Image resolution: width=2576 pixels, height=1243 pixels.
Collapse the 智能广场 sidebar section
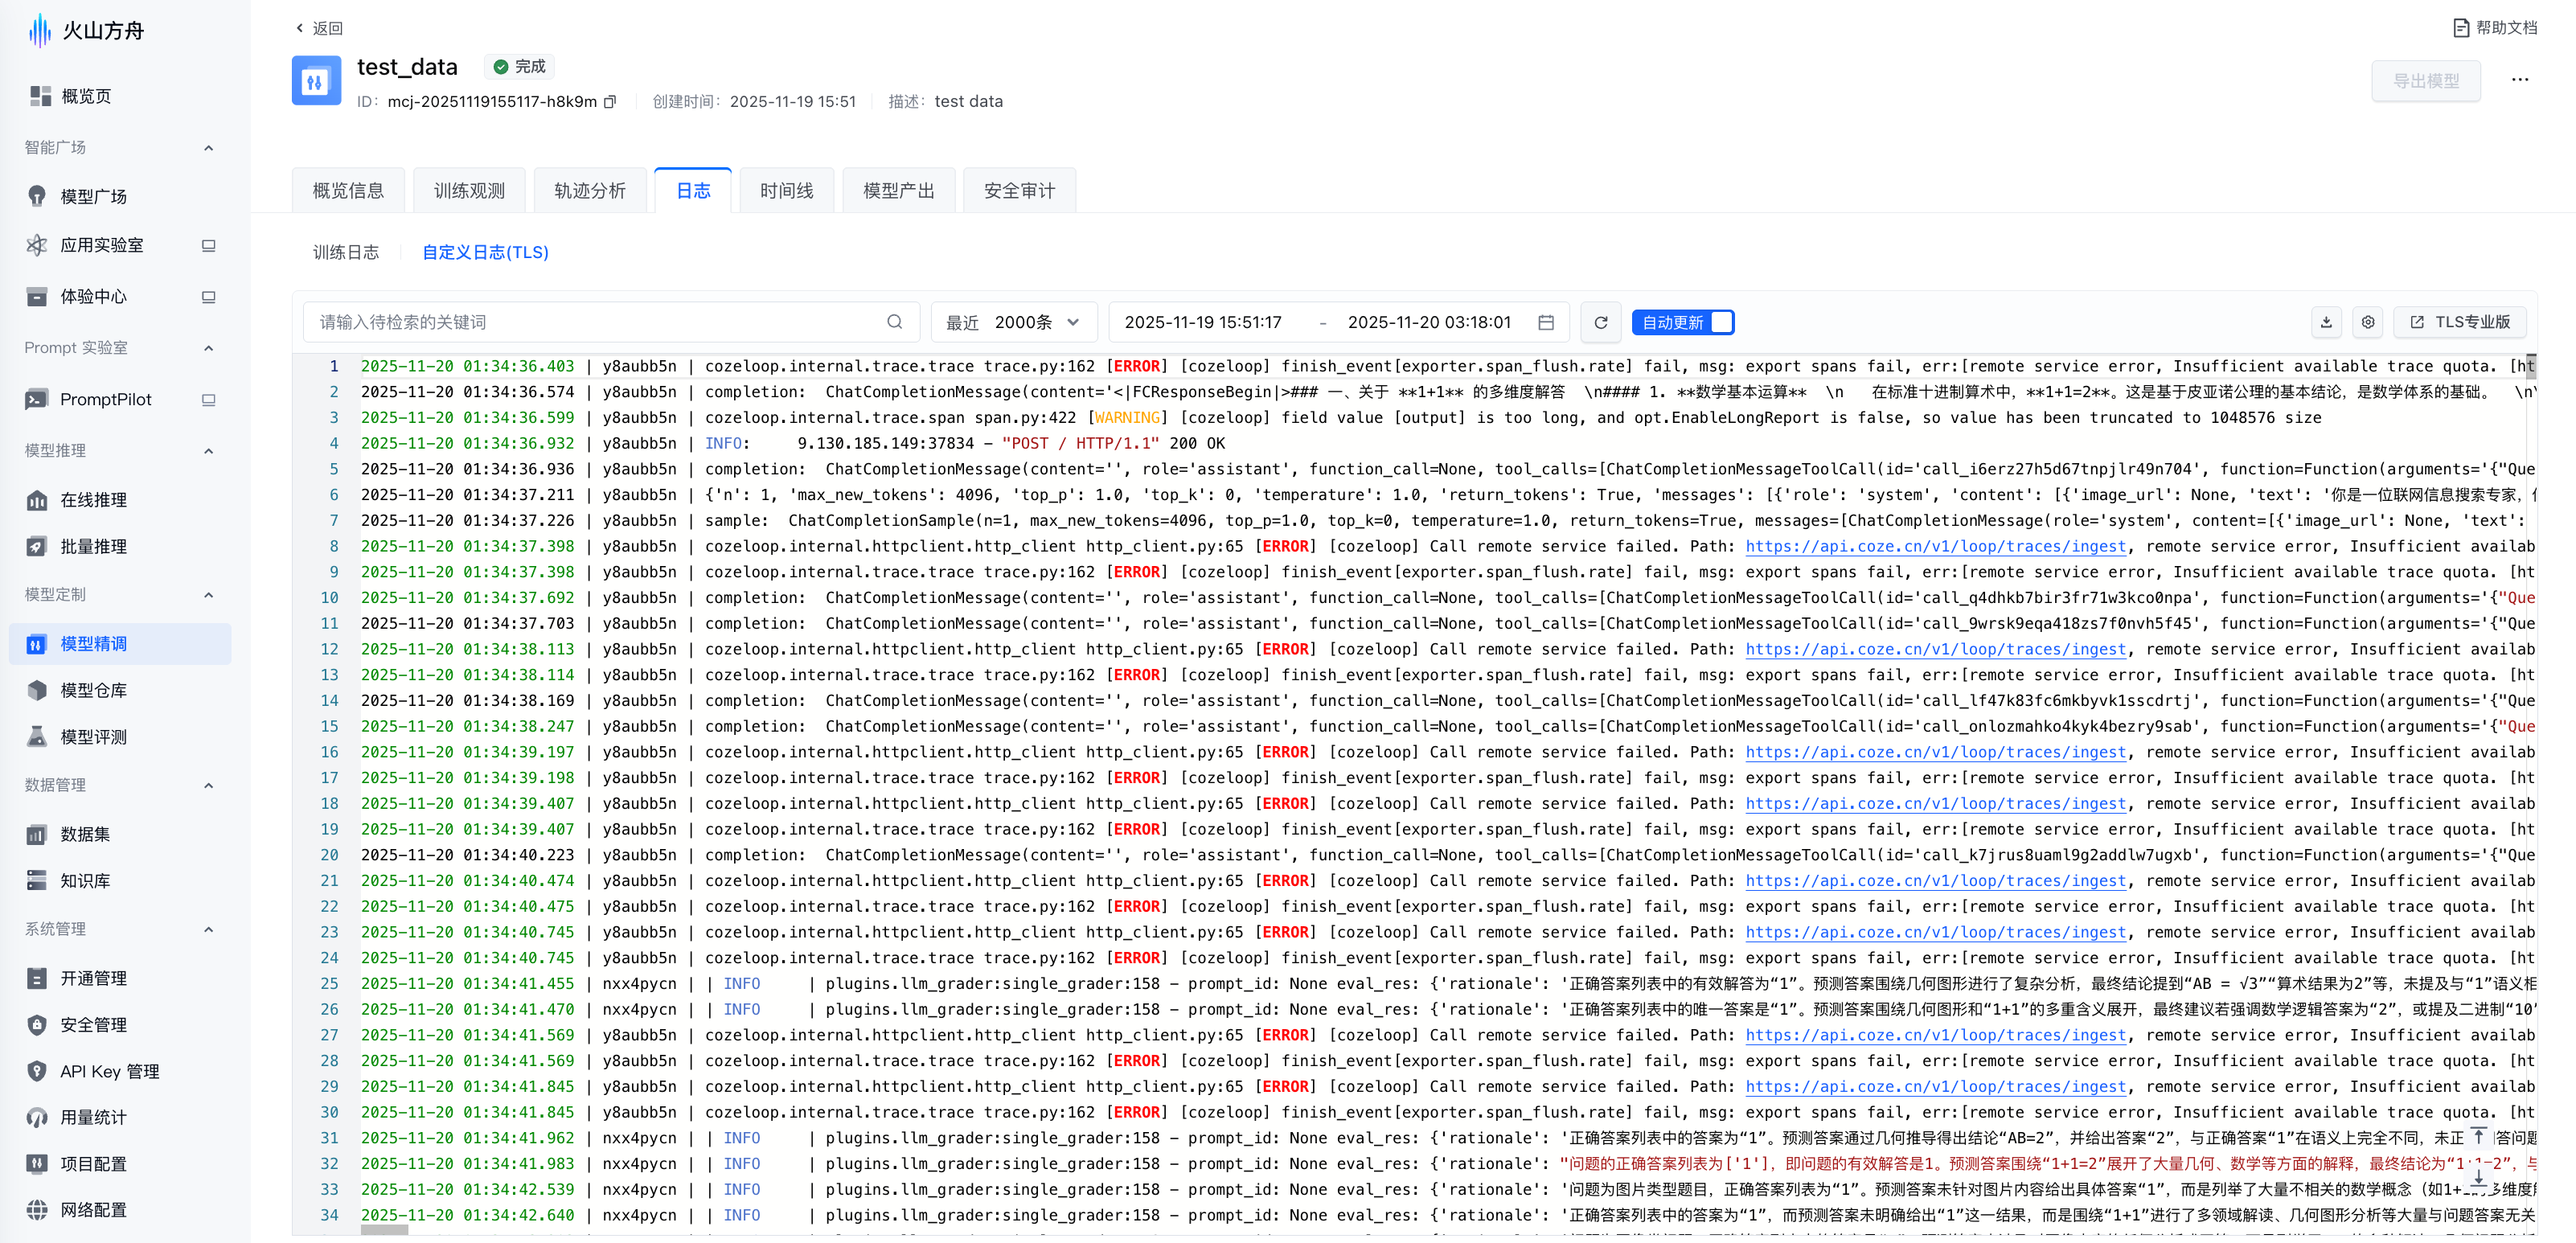tap(208, 148)
